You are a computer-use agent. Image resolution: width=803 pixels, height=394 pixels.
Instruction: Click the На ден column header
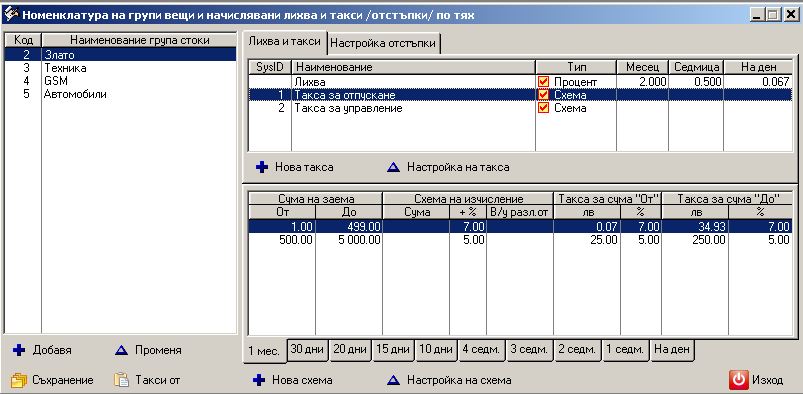[758, 67]
